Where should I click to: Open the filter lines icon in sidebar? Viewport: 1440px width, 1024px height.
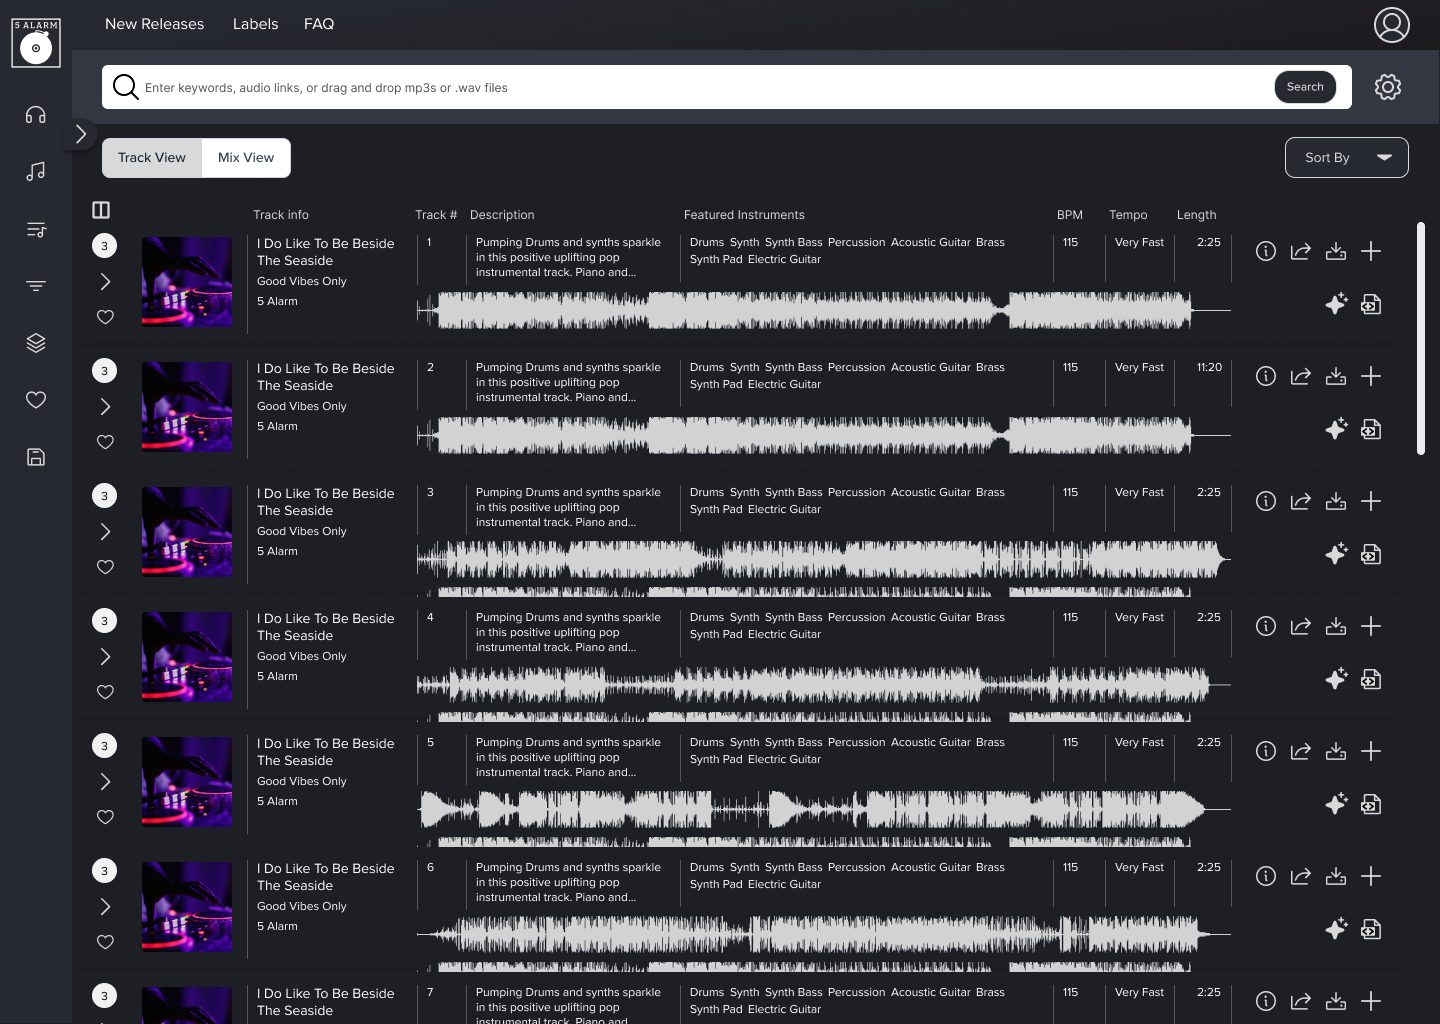coord(36,286)
